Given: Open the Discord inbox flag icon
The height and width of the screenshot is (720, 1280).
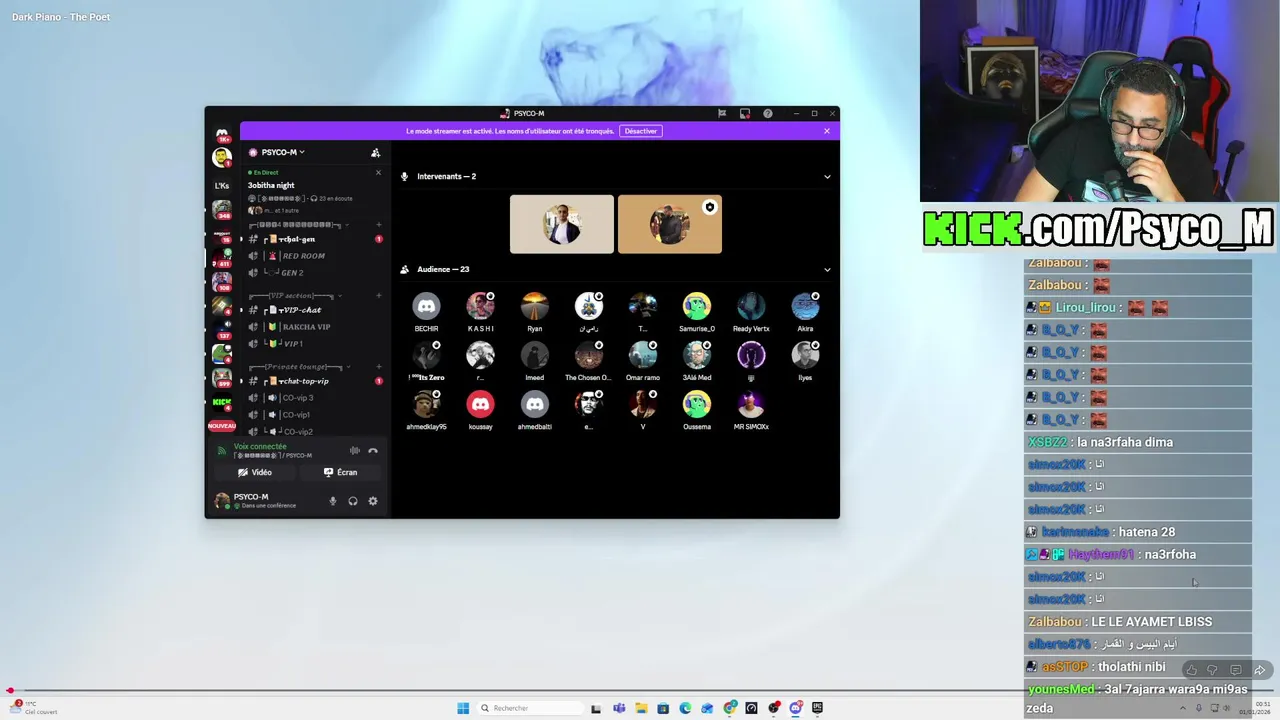Looking at the screenshot, I should (x=721, y=113).
